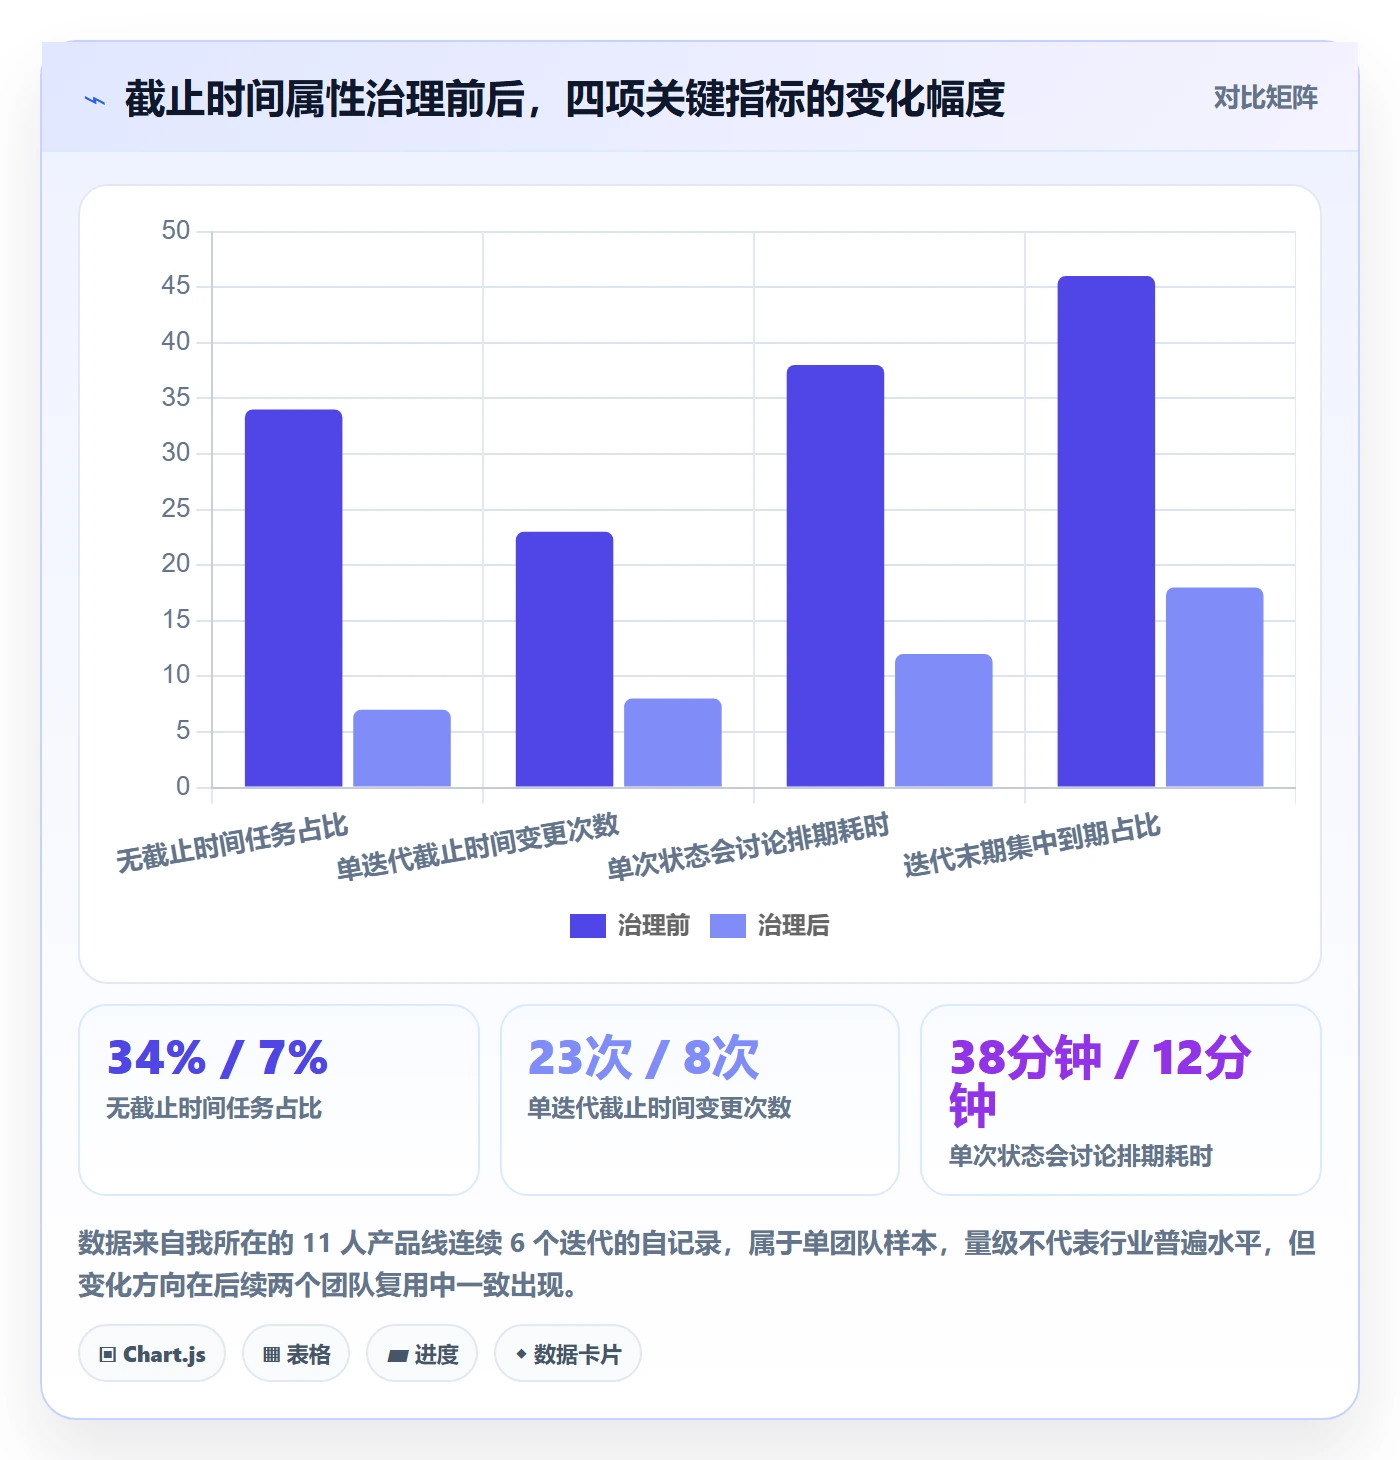
Task: Click x-axis label 迭代末期集中到期占比
Action: tap(1032, 845)
